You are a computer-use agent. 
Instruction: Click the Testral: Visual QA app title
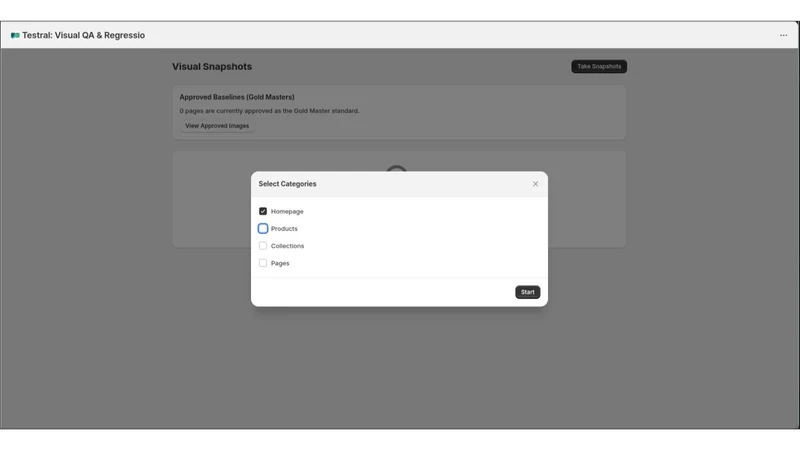(83, 35)
